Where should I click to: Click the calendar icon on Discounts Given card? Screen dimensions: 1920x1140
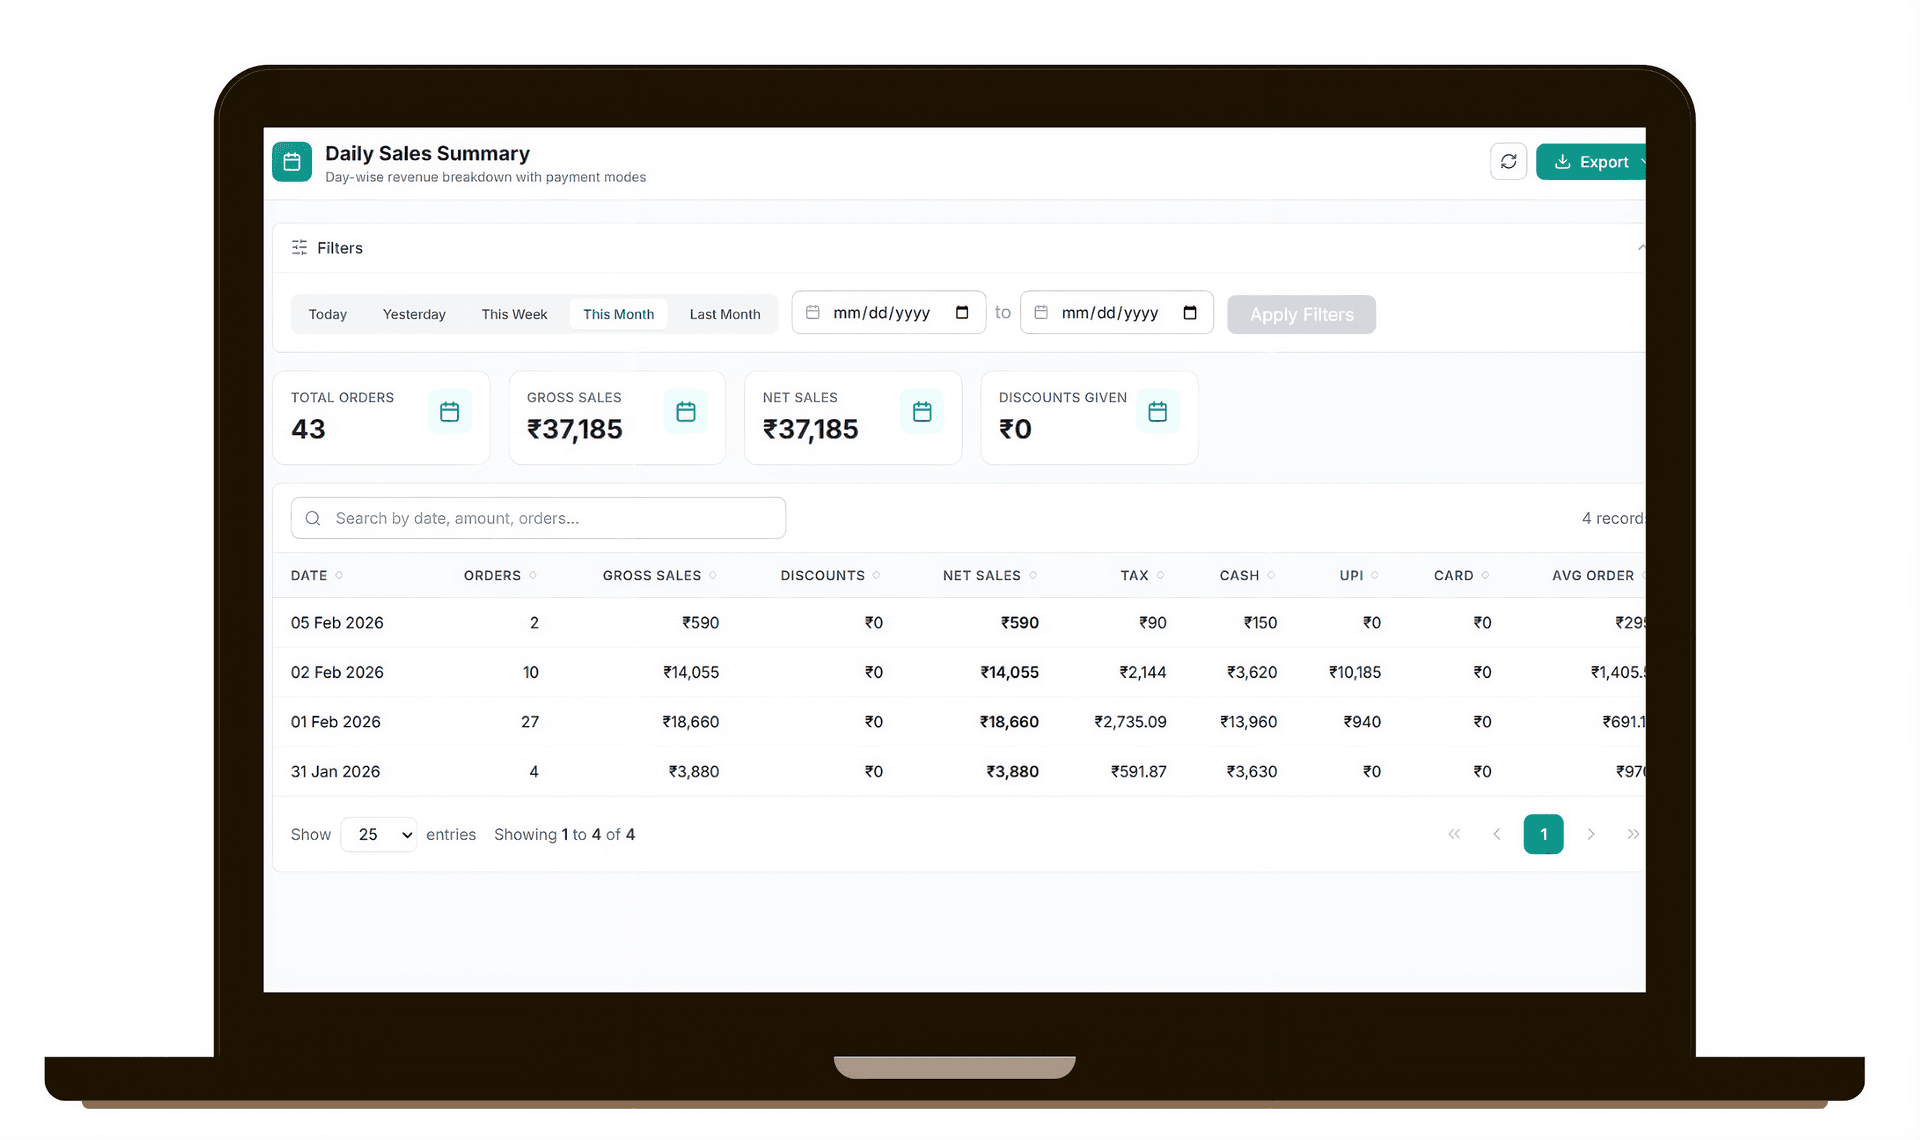click(x=1157, y=410)
